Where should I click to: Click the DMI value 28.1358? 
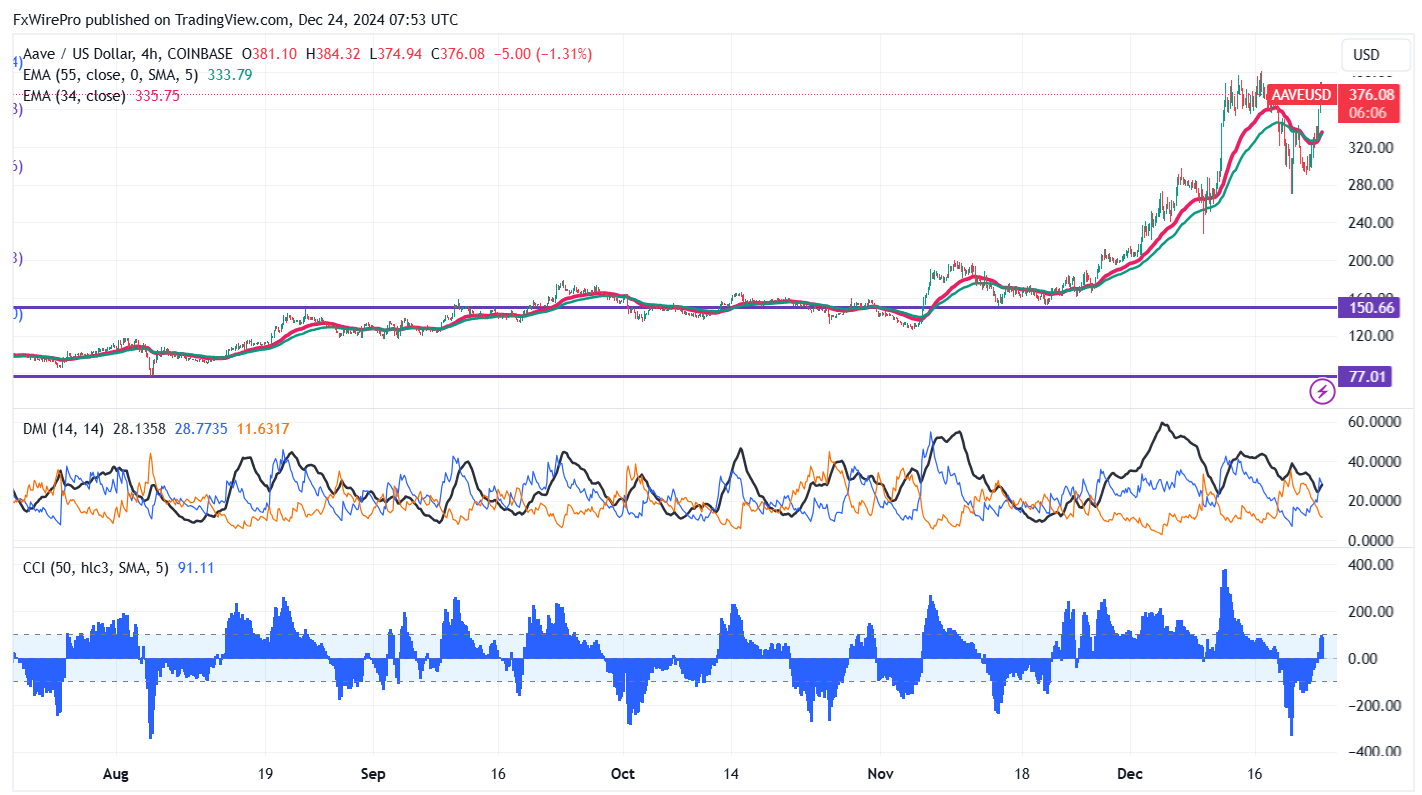tap(140, 429)
